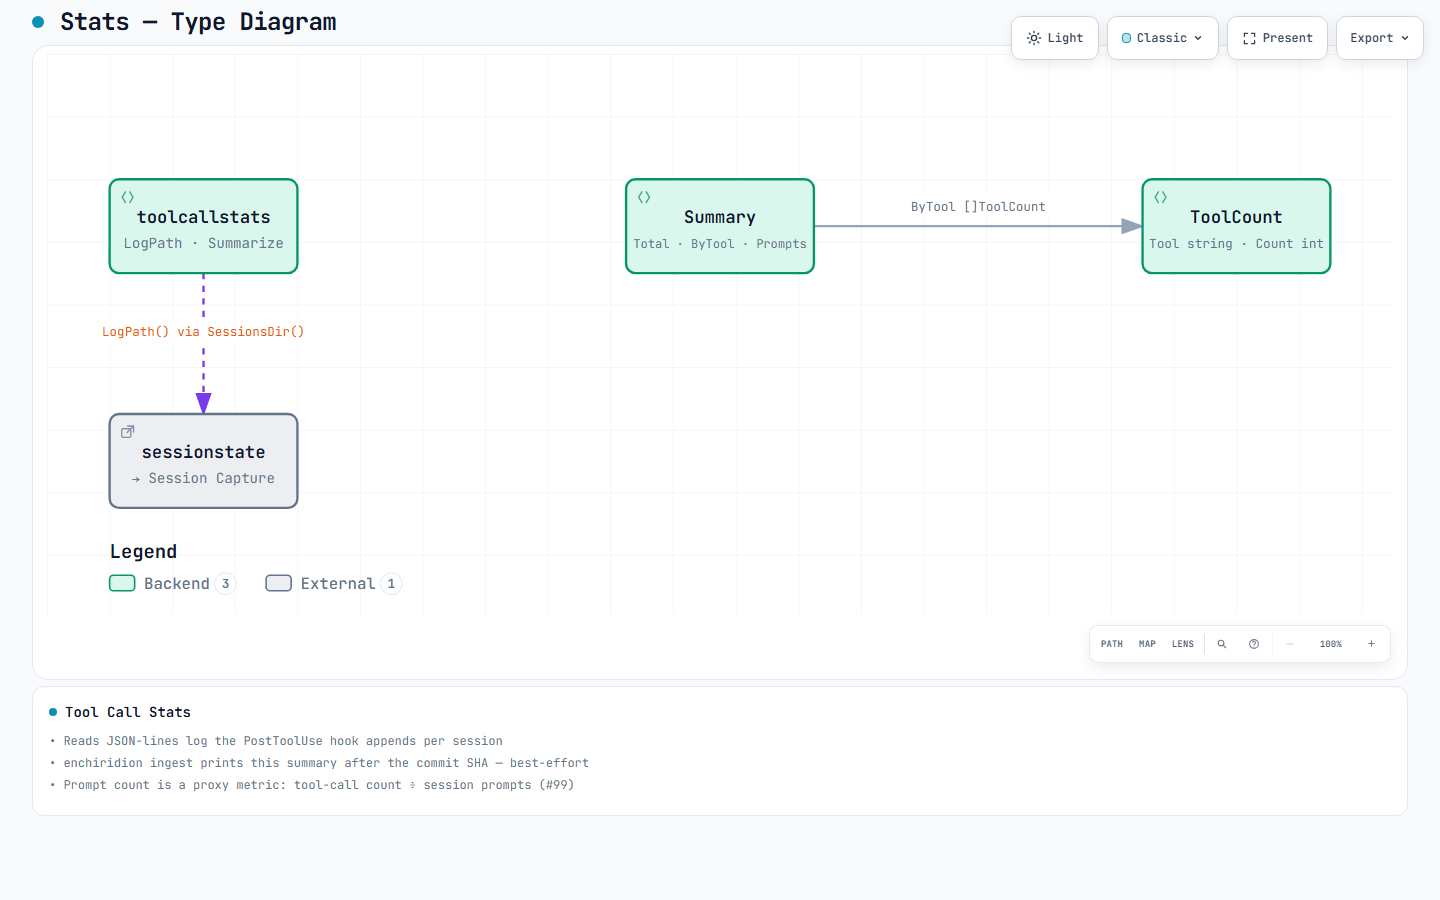Reset zoom via the 100% indicator
The image size is (1440, 900).
coord(1331,644)
